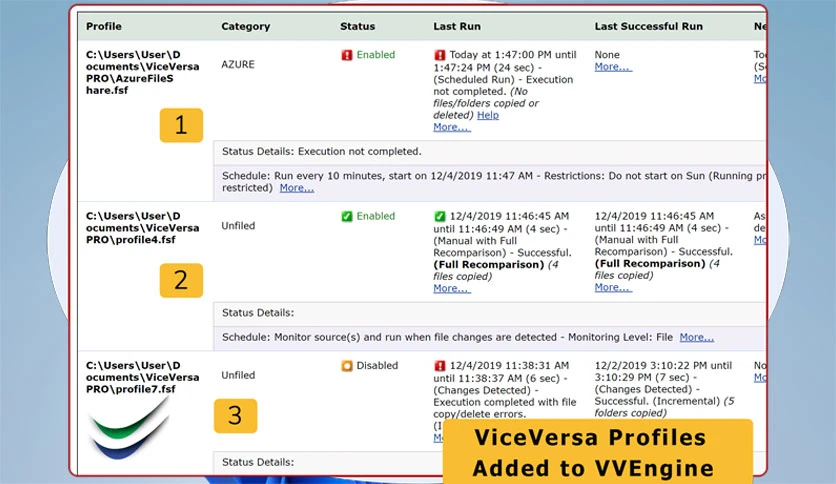Image resolution: width=836 pixels, height=484 pixels.
Task: Click the Last Run column header
Action: pyautogui.click(x=457, y=26)
